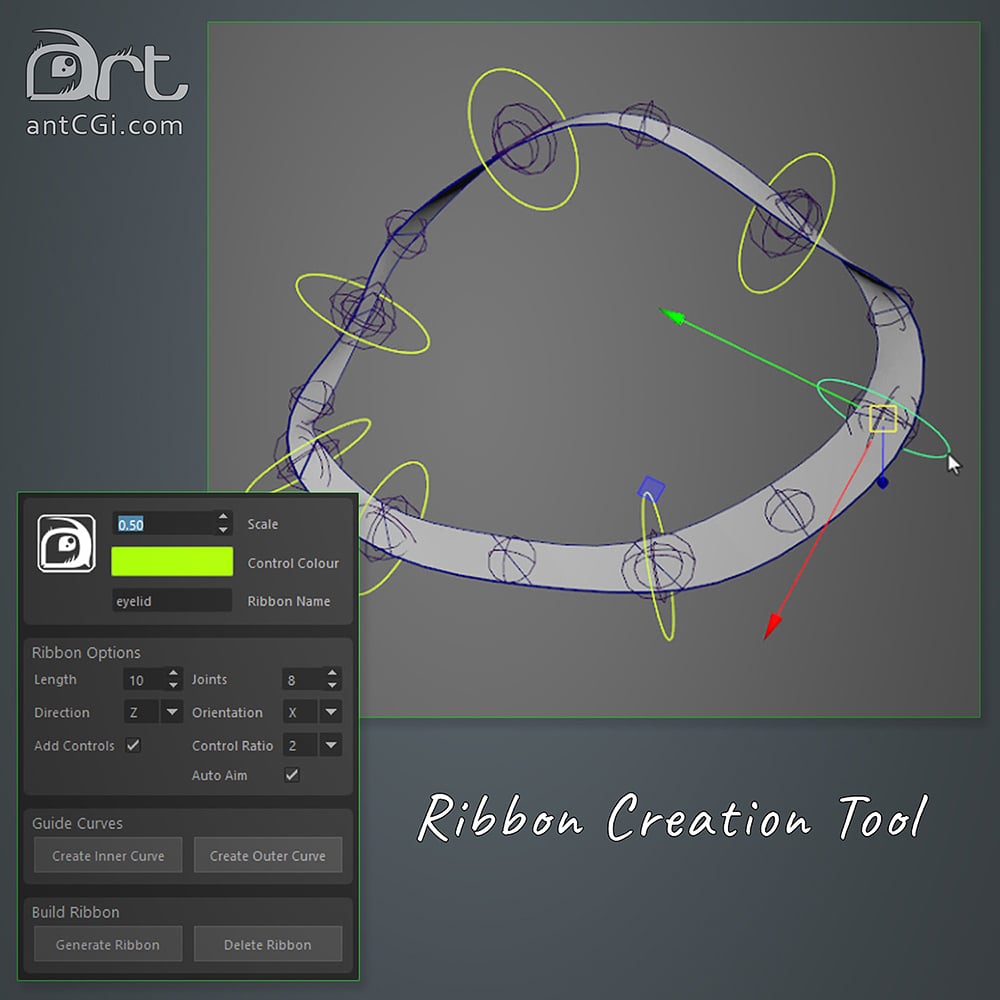
Task: Open the Direction dropdown showing Z
Action: [x=152, y=712]
